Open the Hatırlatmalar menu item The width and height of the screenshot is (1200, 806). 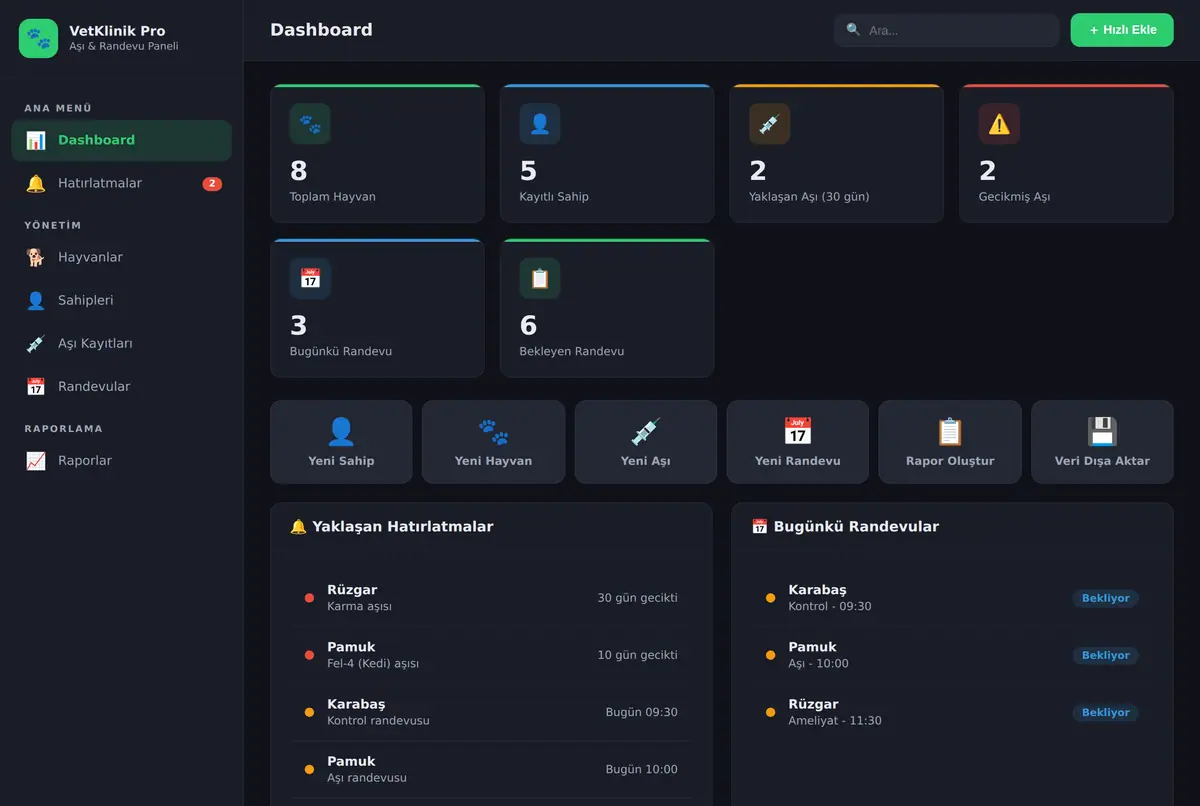tap(122, 183)
